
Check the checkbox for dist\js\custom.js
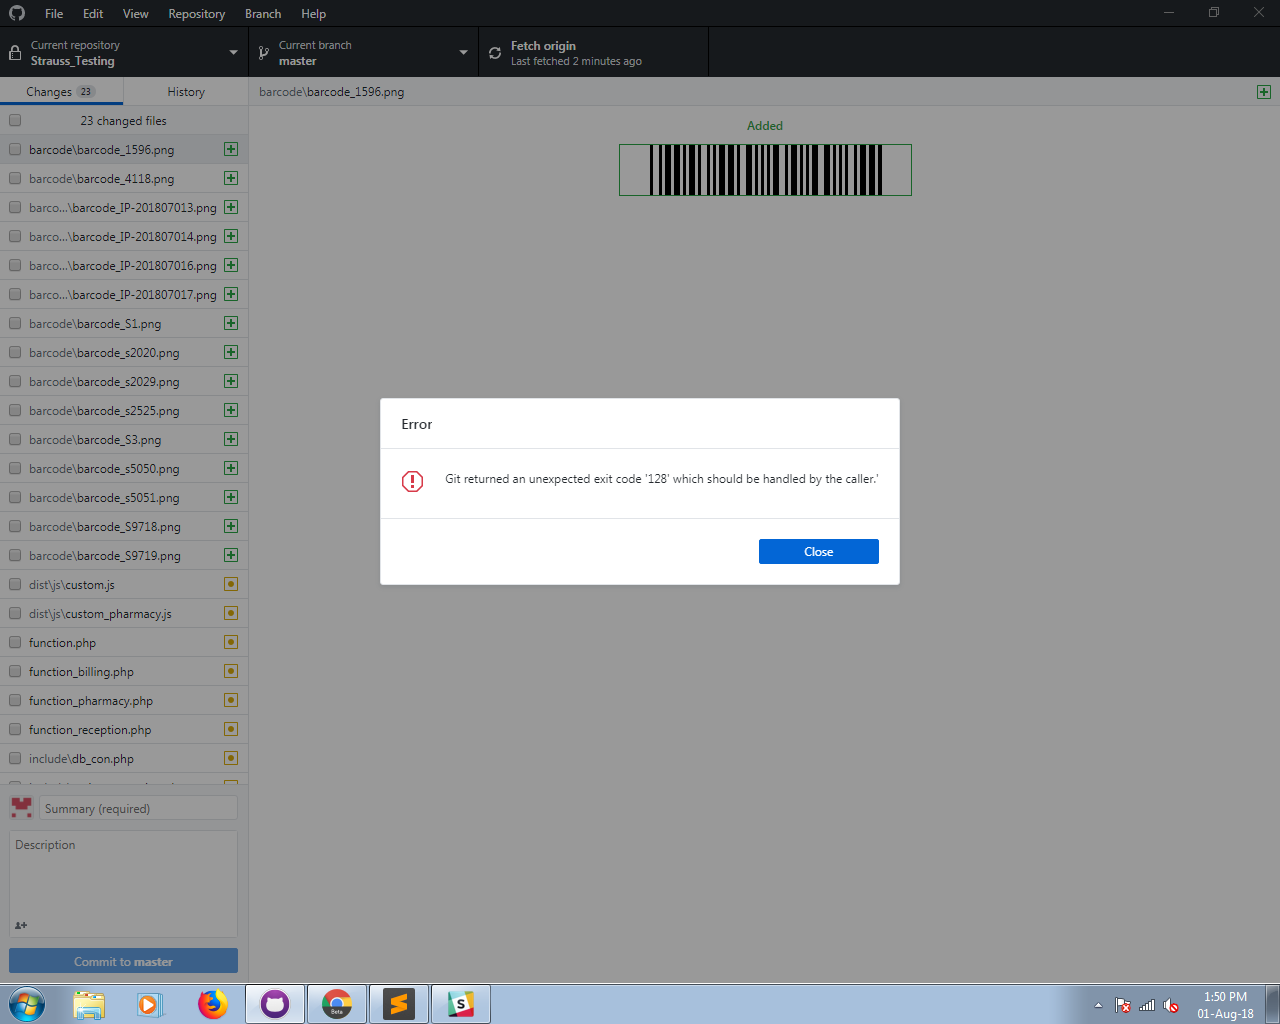15,584
